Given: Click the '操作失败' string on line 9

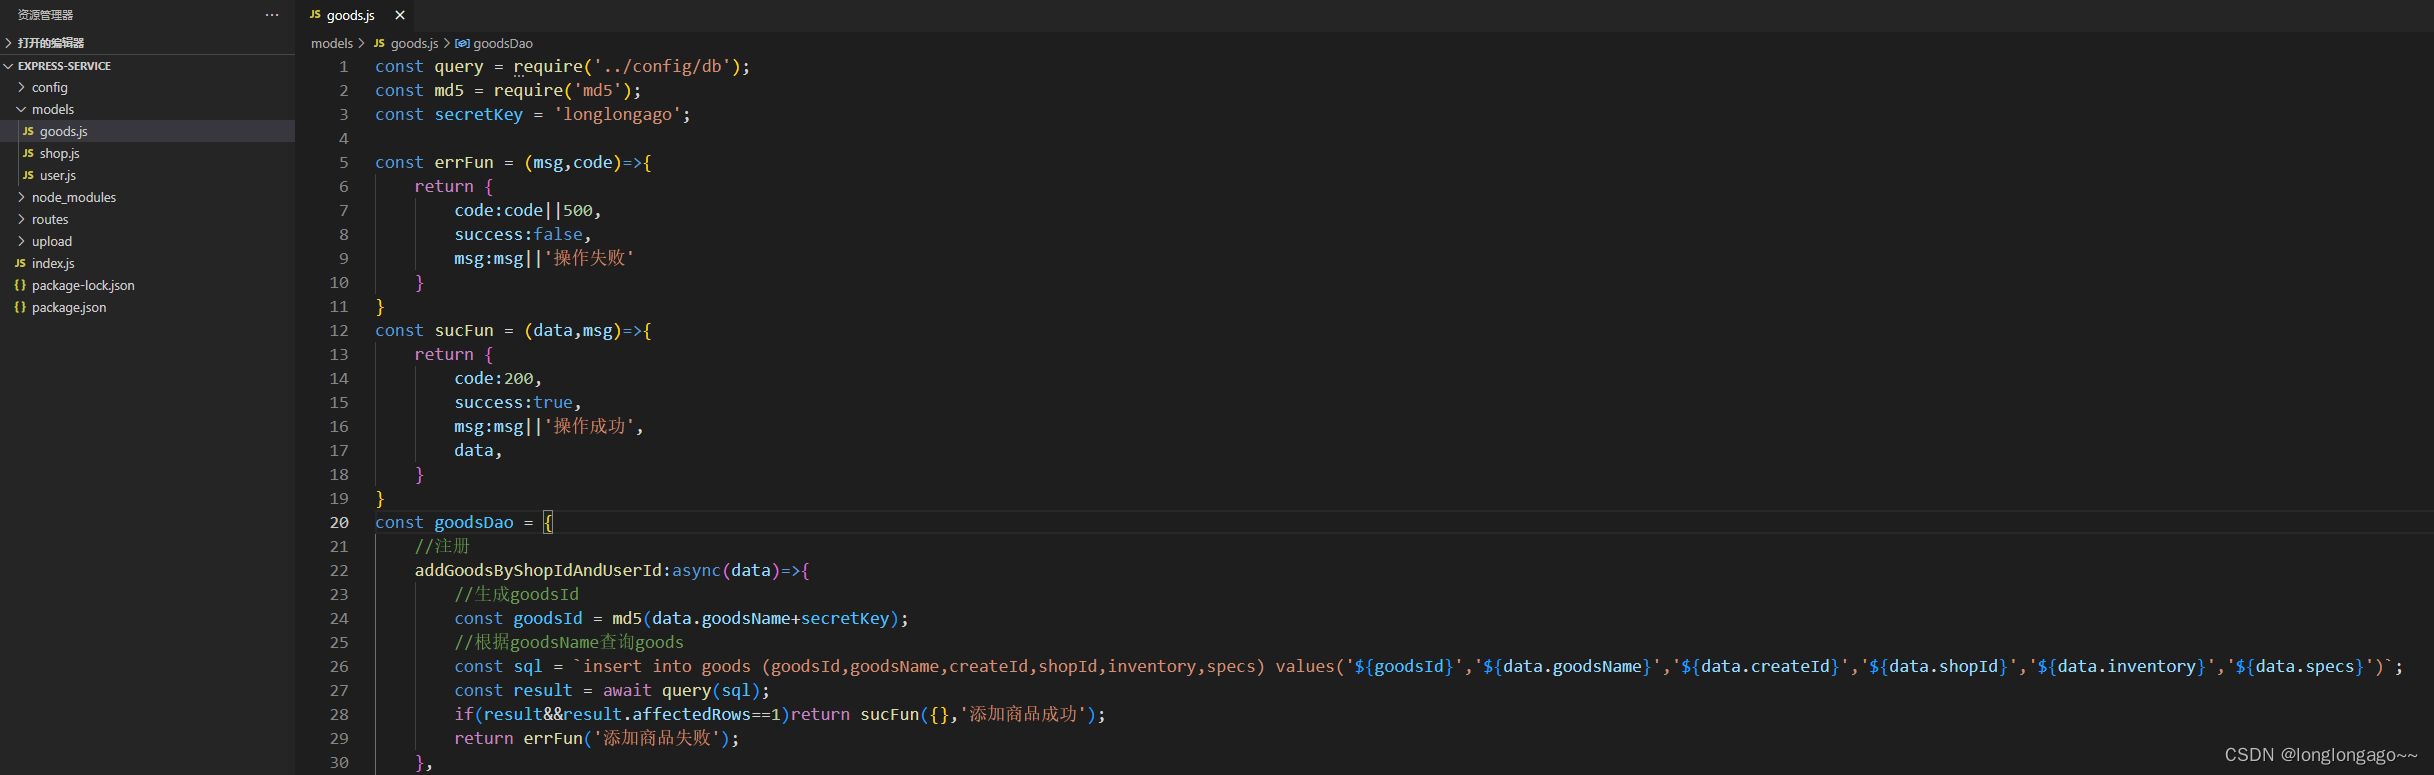Looking at the screenshot, I should pyautogui.click(x=589, y=258).
